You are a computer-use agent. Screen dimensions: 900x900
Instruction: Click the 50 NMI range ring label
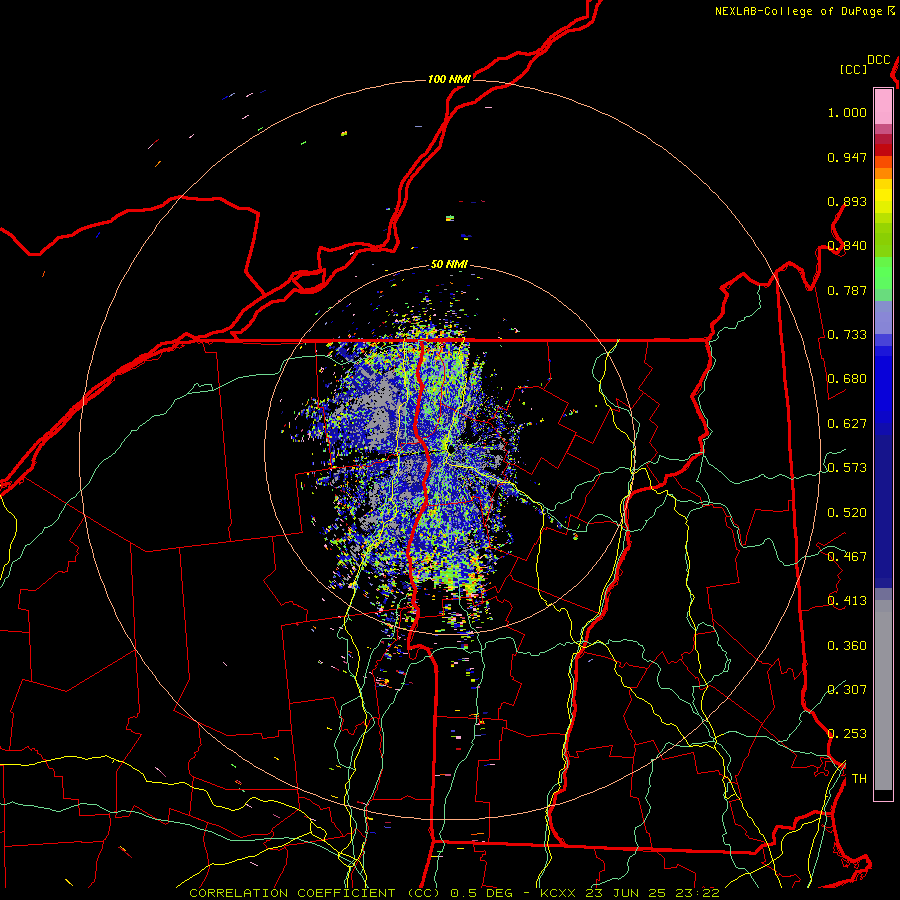[449, 264]
